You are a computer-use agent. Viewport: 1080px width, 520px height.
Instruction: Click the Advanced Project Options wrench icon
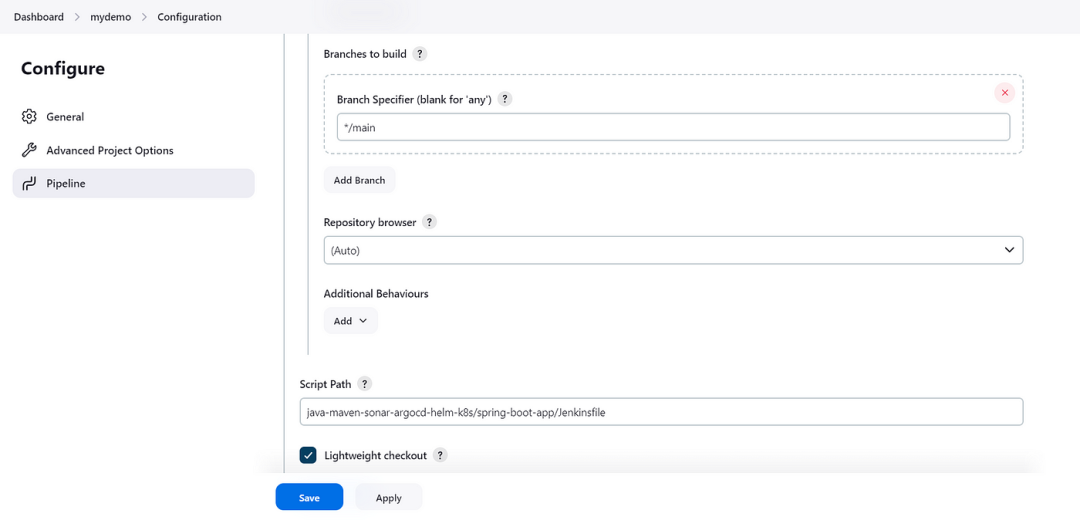point(28,150)
